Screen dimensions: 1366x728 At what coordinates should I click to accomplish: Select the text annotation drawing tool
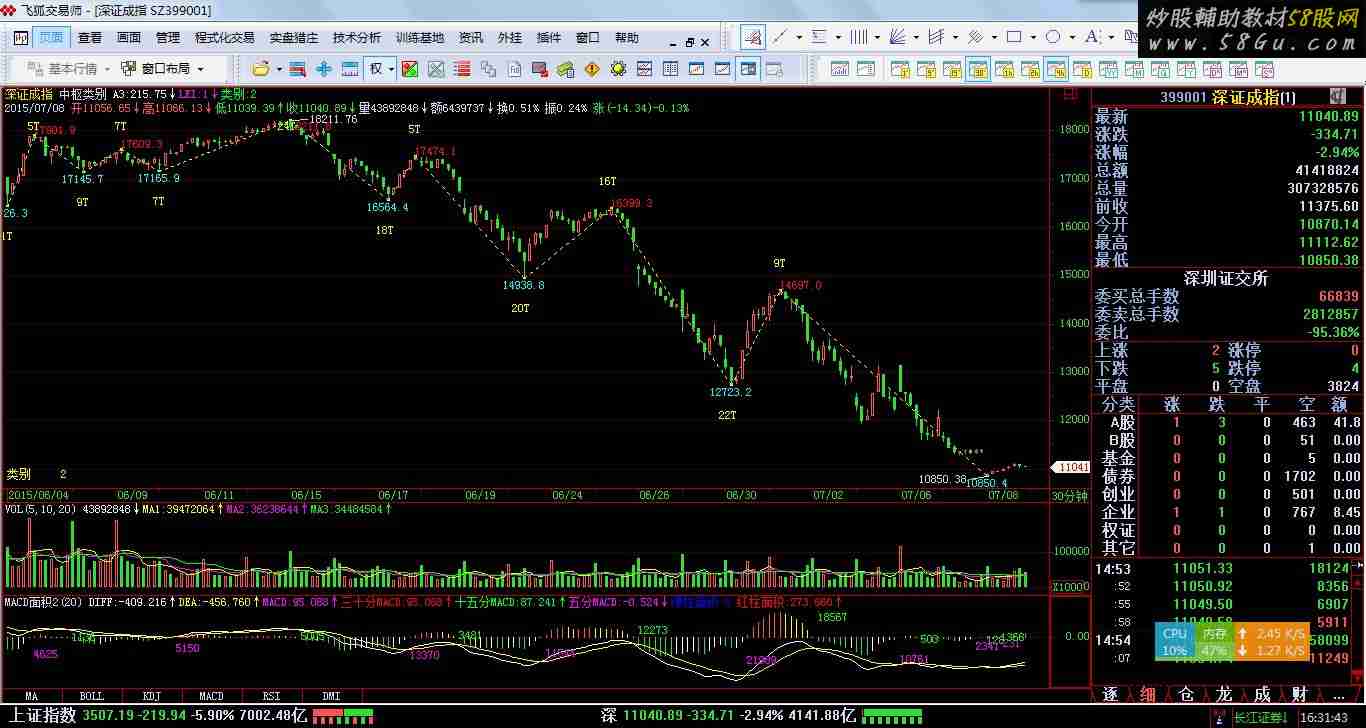(x=1091, y=37)
